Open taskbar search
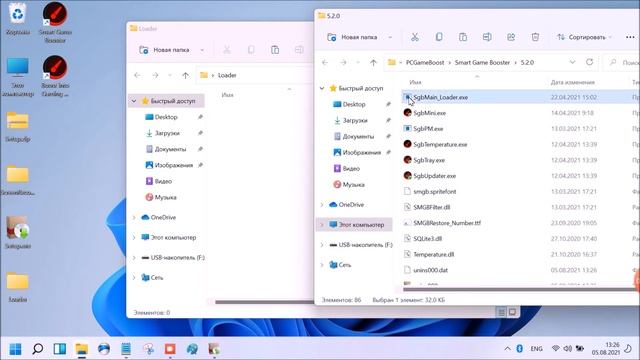 38,349
